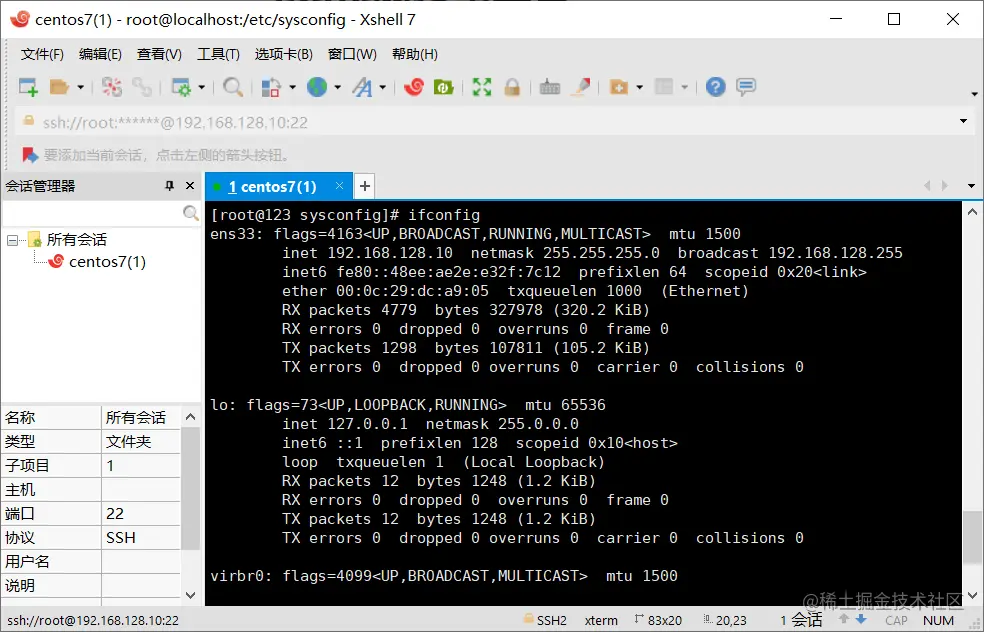Click terminal scrollbar up arrow
Image resolution: width=984 pixels, height=632 pixels.
click(972, 212)
